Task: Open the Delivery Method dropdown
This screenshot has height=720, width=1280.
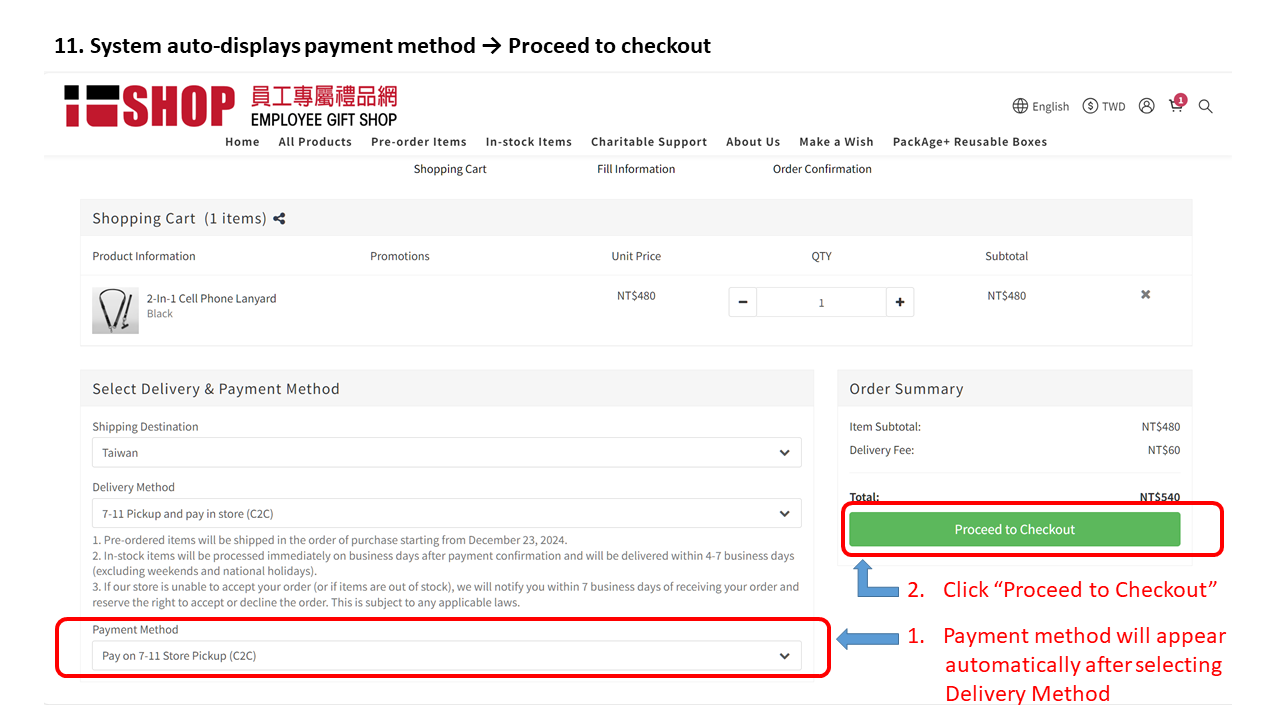Action: 447,514
